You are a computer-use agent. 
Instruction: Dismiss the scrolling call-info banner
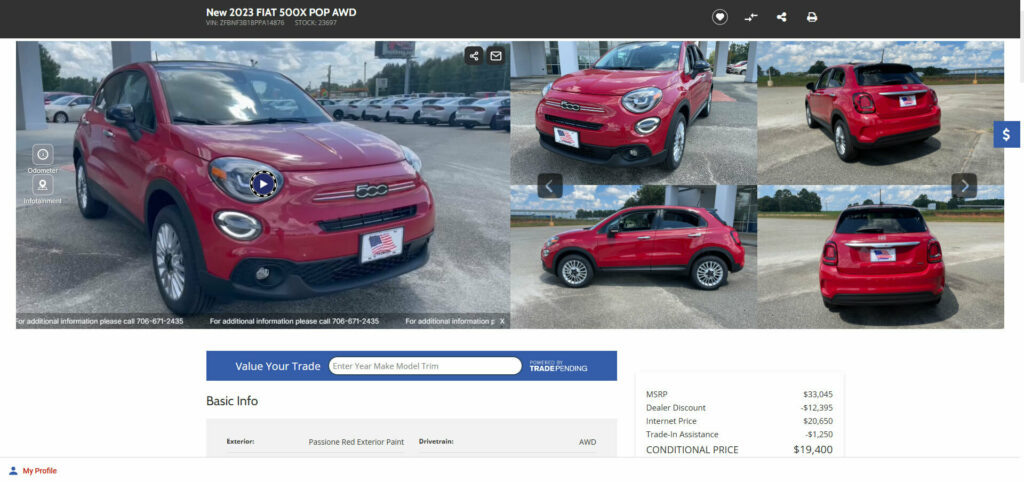pos(502,321)
